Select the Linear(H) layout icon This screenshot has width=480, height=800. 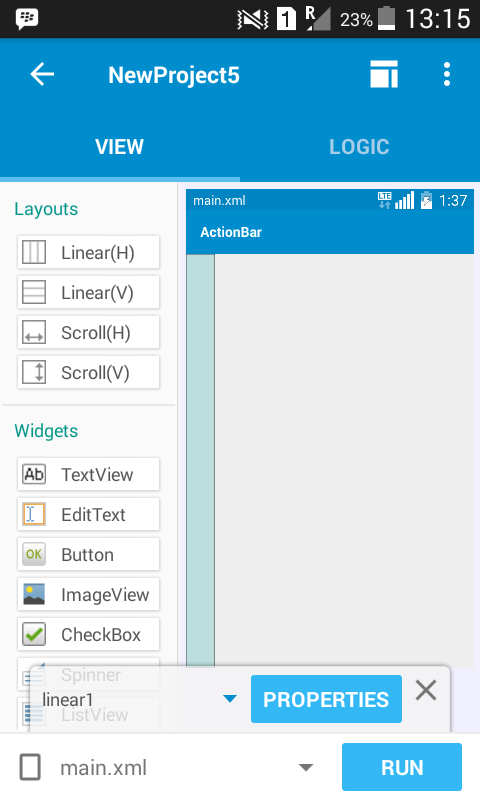click(34, 252)
